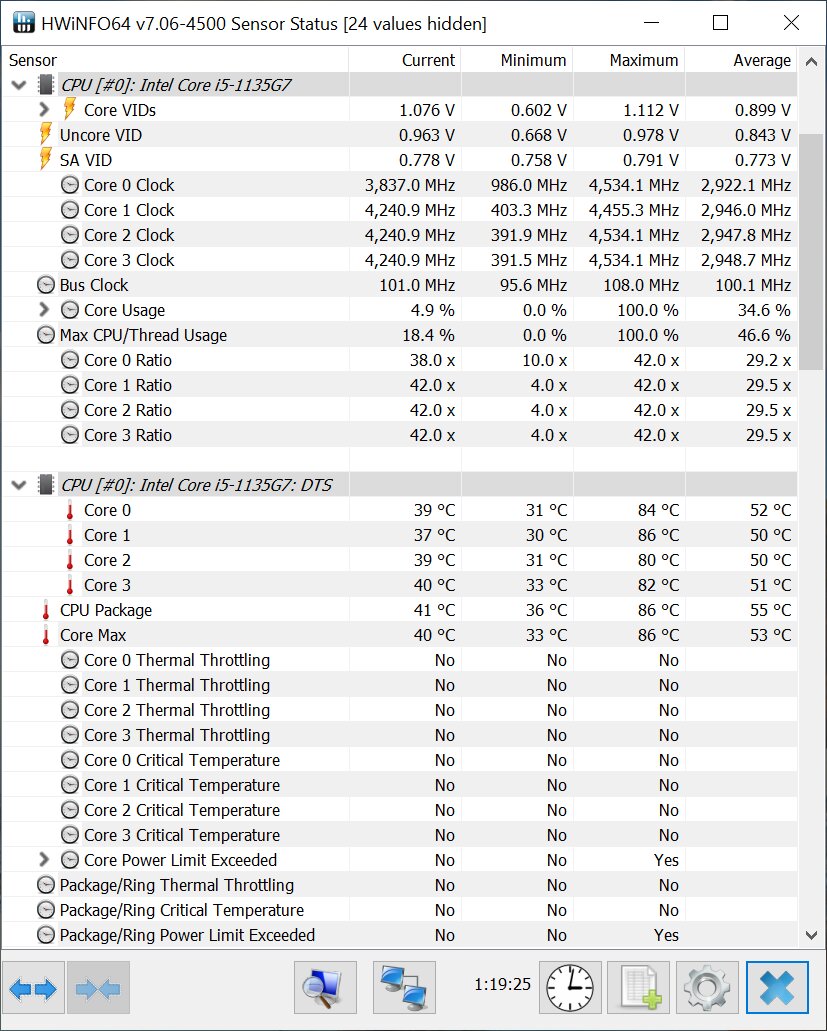The image size is (827, 1031).
Task: Open sensor settings gear icon
Action: (707, 989)
